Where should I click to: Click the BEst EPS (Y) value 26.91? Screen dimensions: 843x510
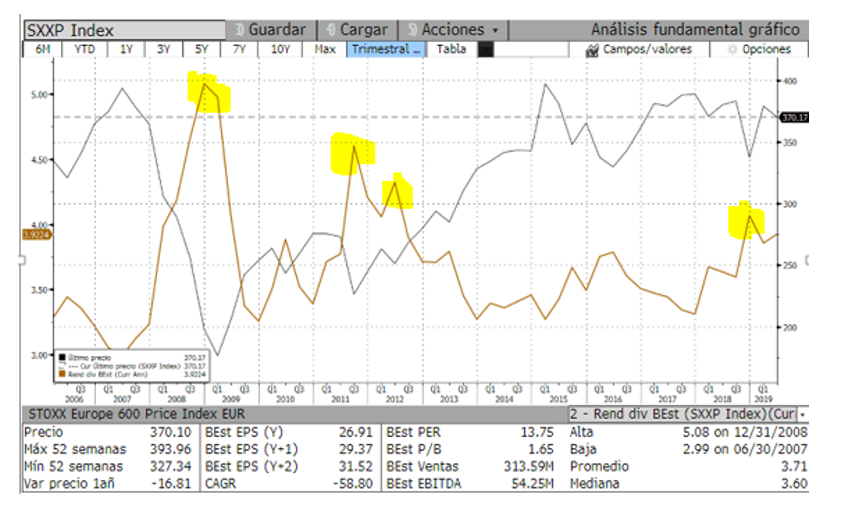pyautogui.click(x=356, y=432)
